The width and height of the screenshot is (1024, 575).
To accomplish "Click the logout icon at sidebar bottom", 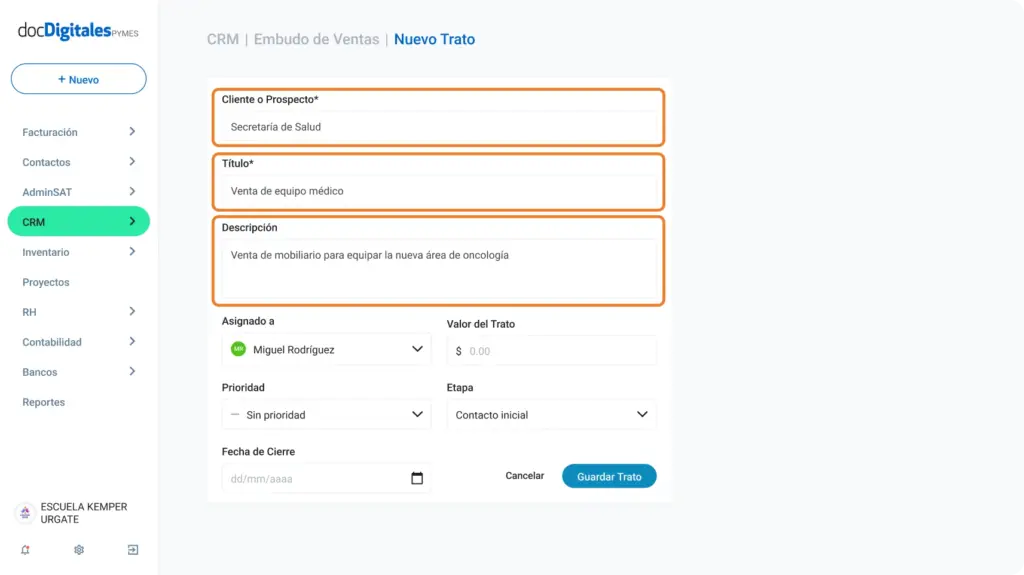I will tap(133, 550).
